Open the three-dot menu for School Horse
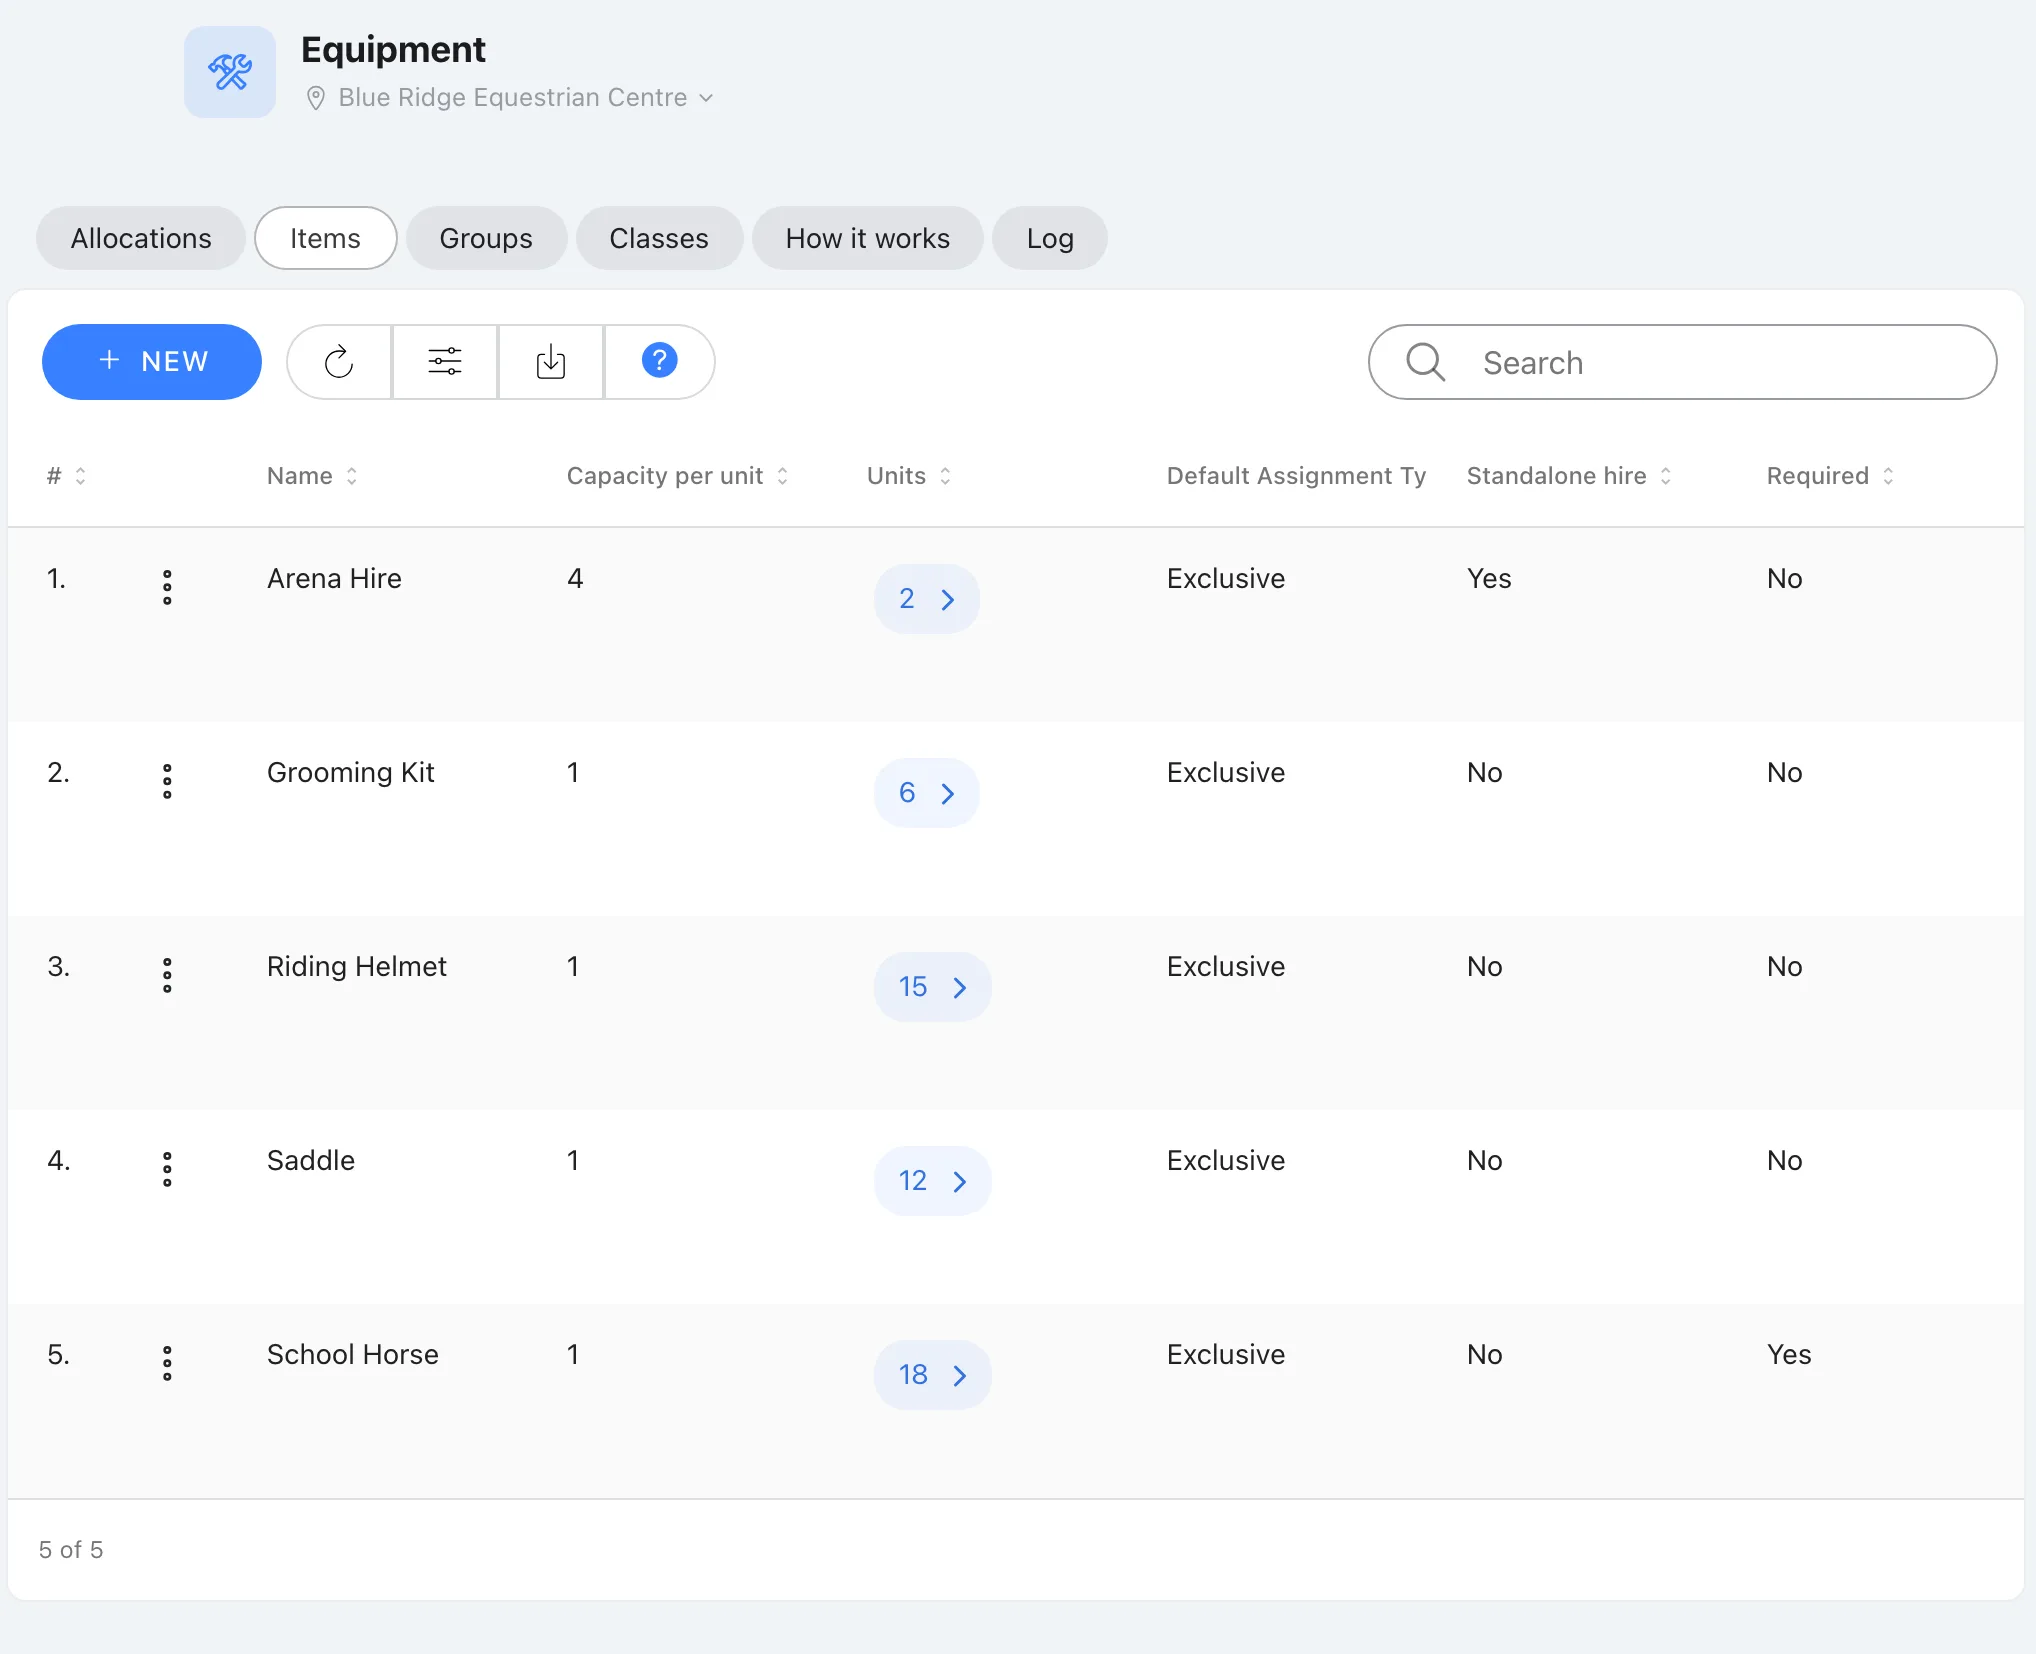The image size is (2036, 1654). point(167,1363)
